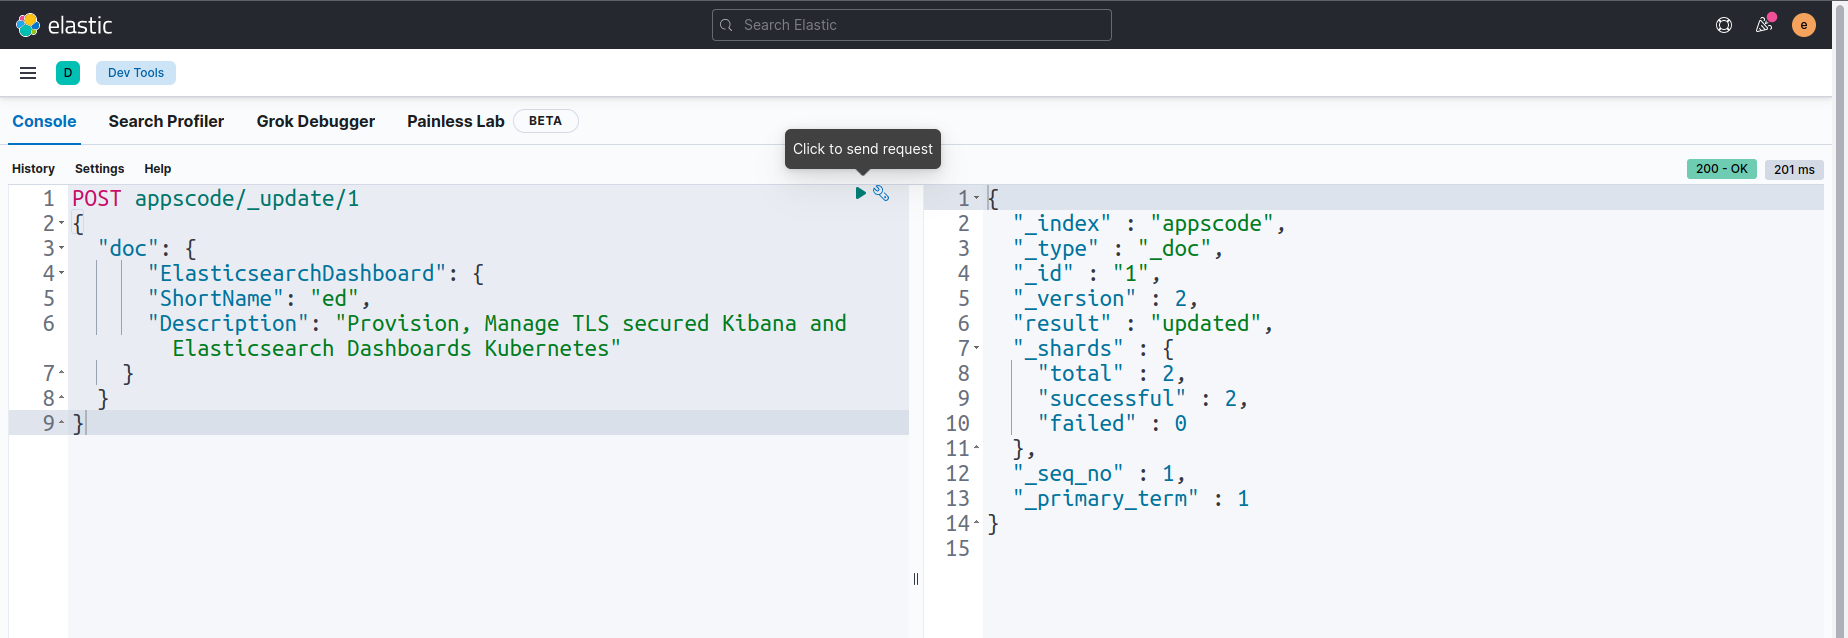The height and width of the screenshot is (638, 1848).
Task: Fold the ElasticsearchDashboard block on line 4
Action: coord(62,274)
